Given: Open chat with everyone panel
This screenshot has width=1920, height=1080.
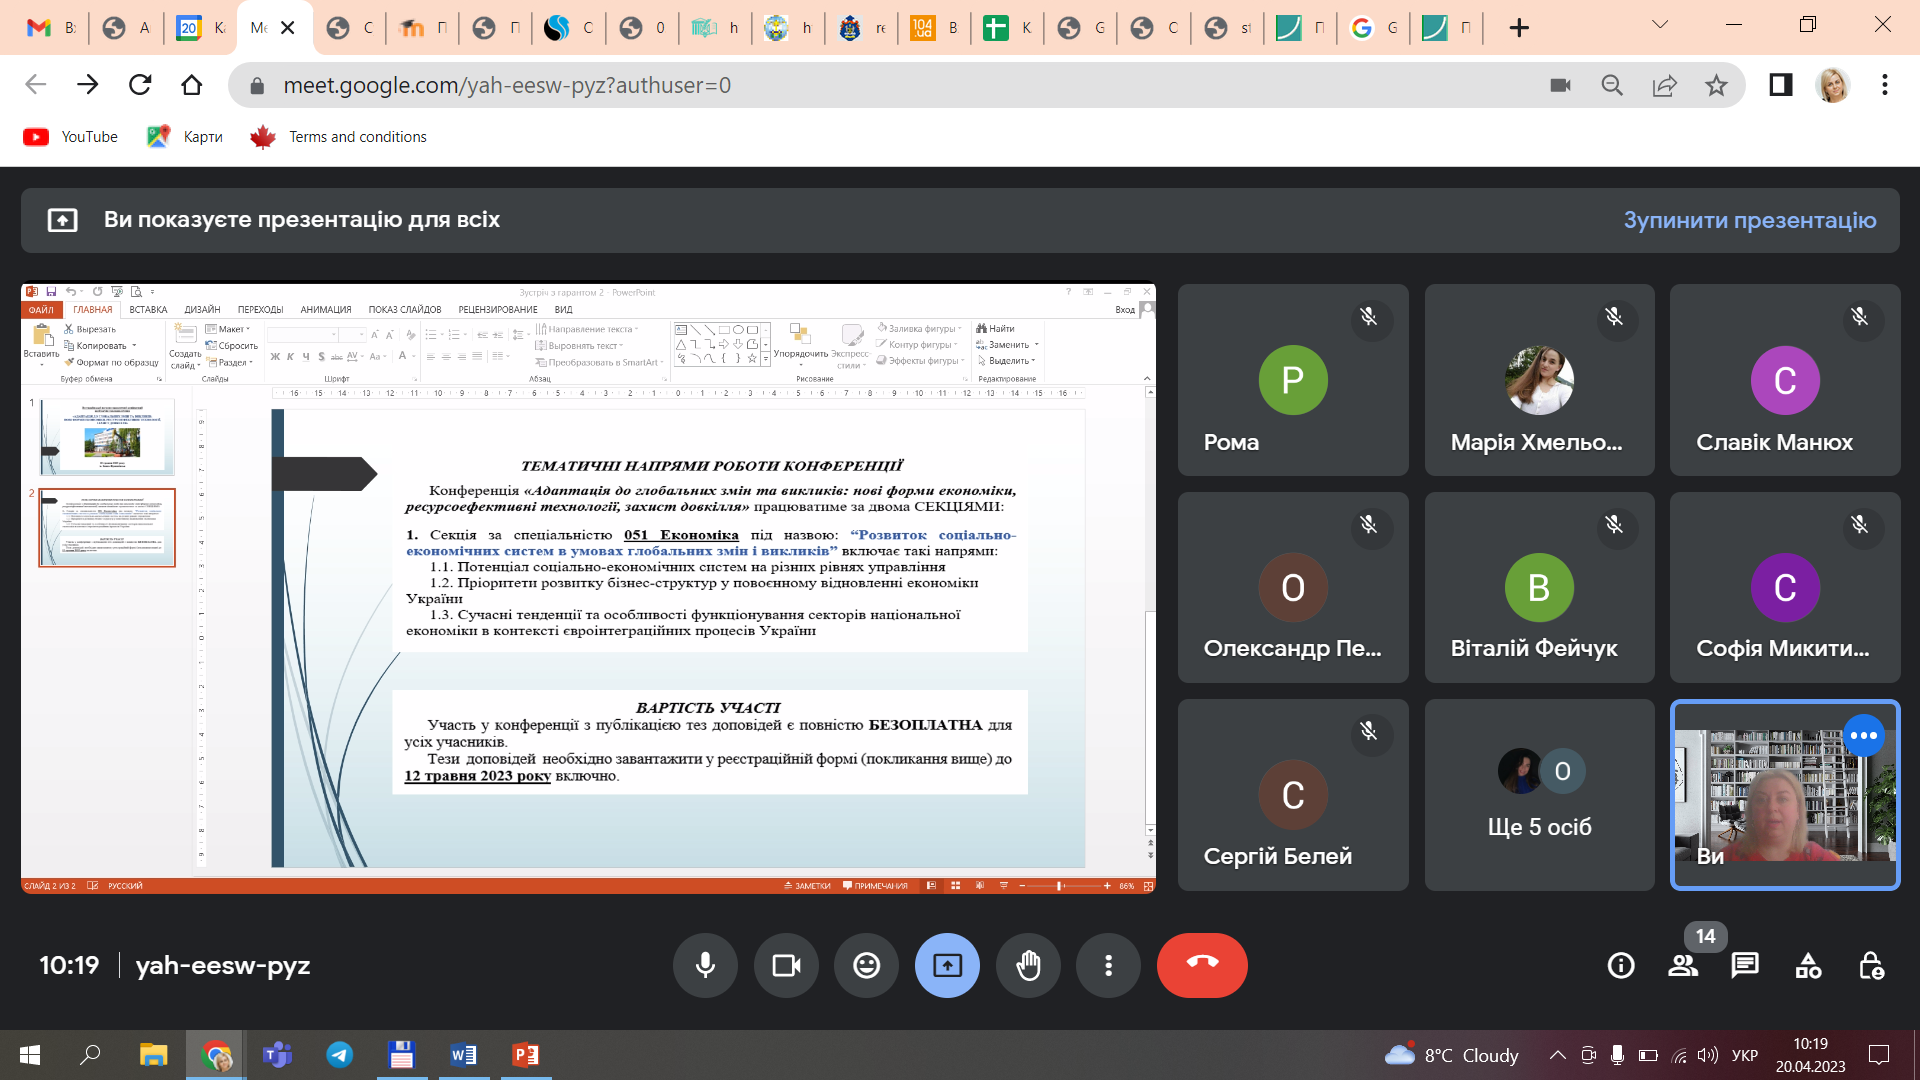Looking at the screenshot, I should click(1745, 965).
